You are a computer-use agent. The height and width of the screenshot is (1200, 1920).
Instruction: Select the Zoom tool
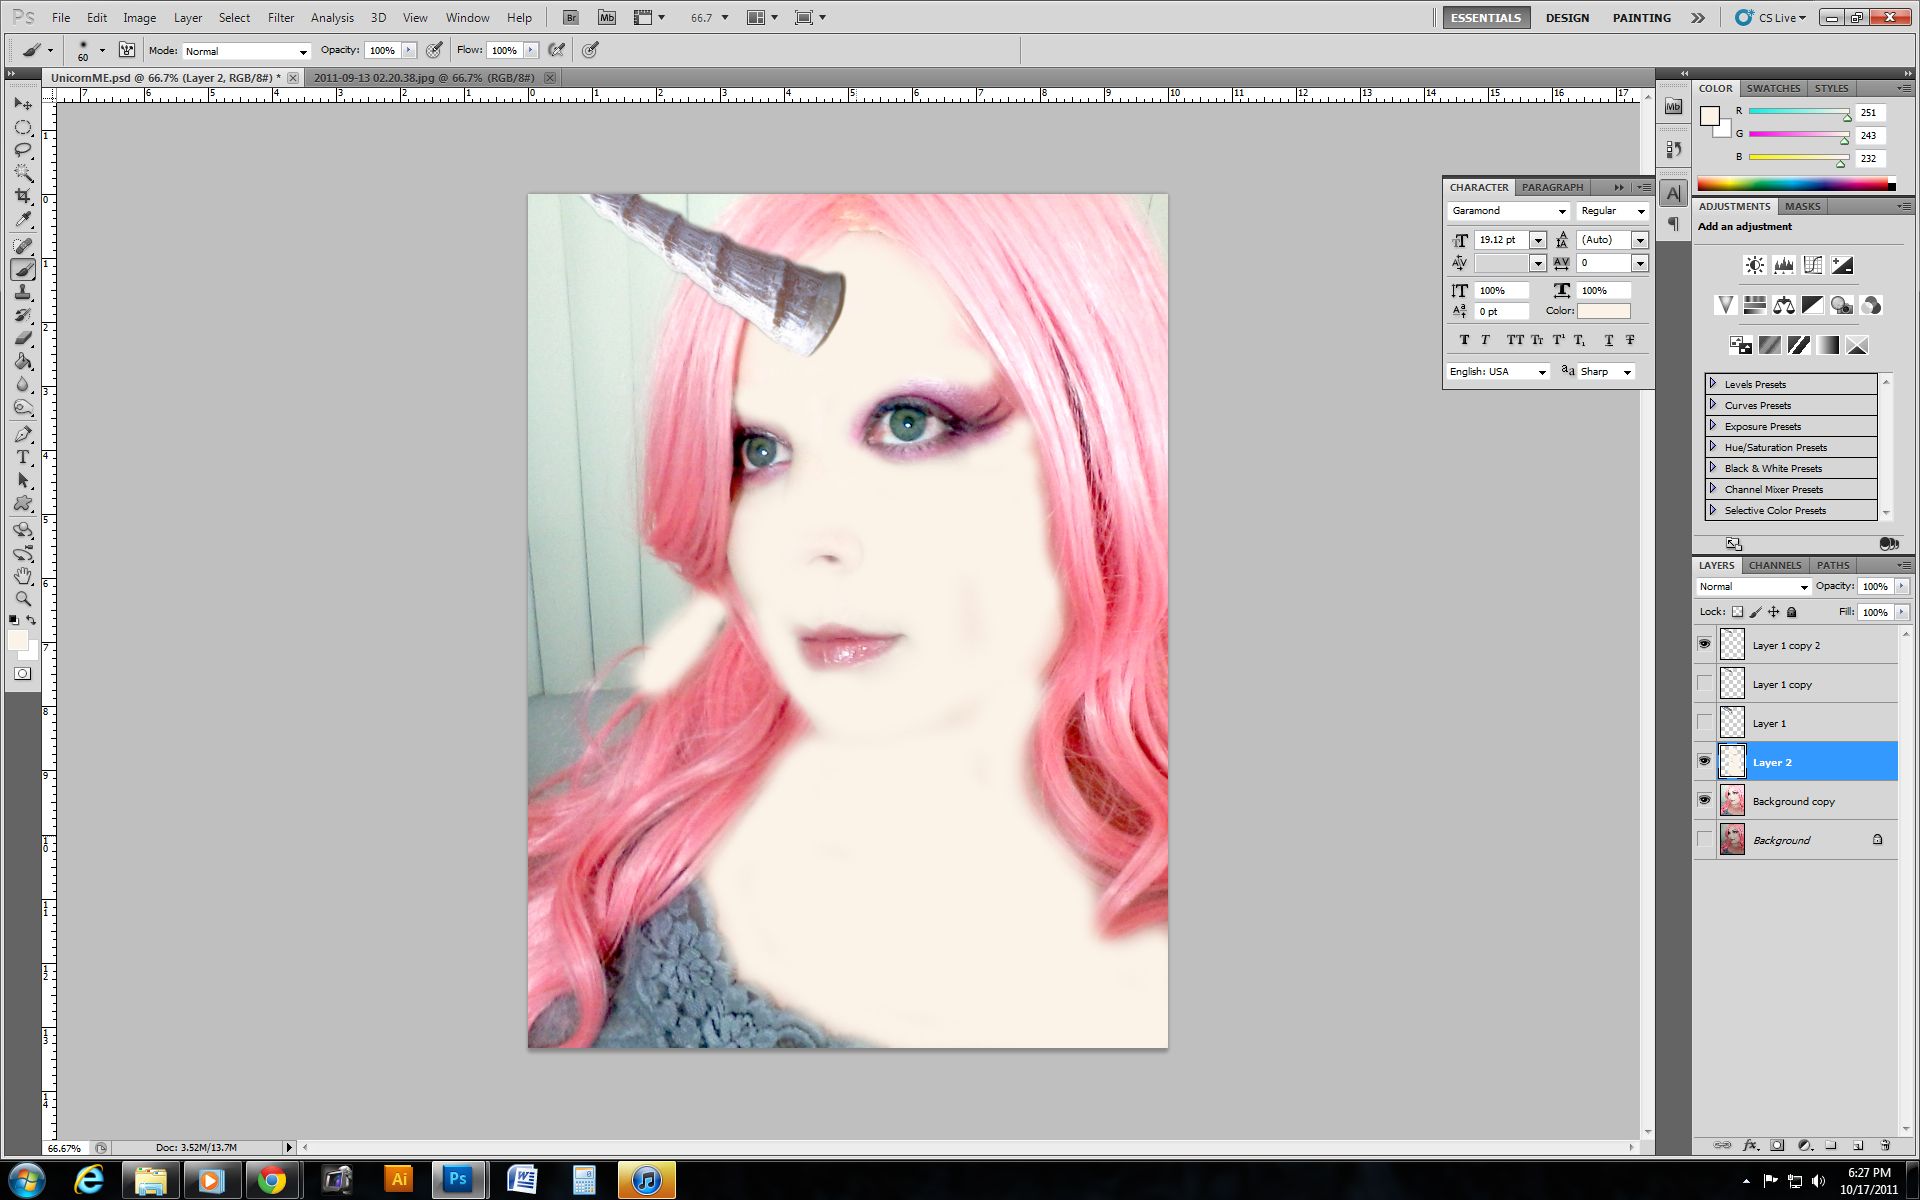coord(23,599)
